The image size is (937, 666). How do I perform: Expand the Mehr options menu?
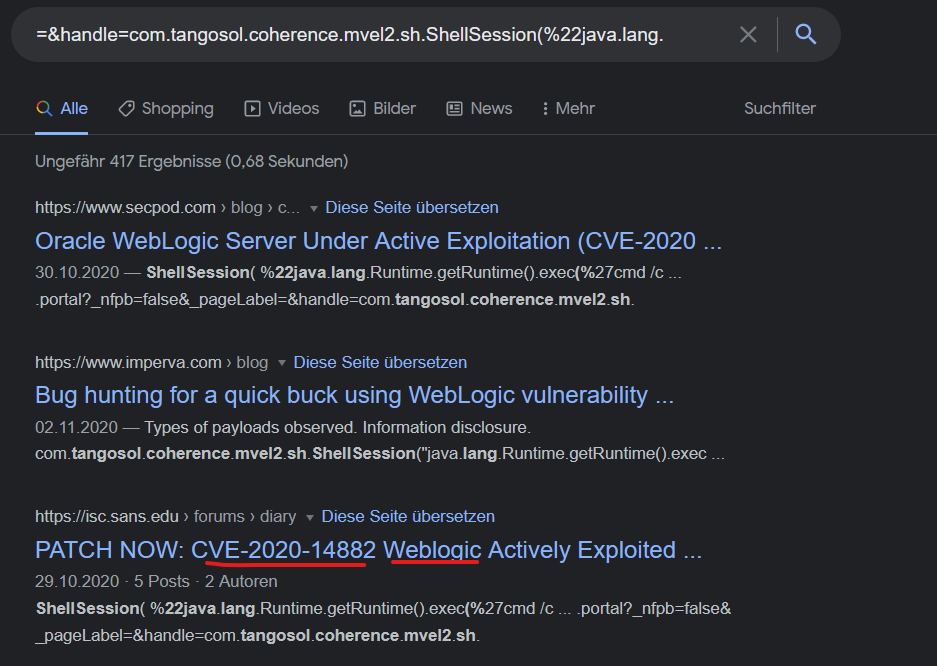pyautogui.click(x=567, y=108)
